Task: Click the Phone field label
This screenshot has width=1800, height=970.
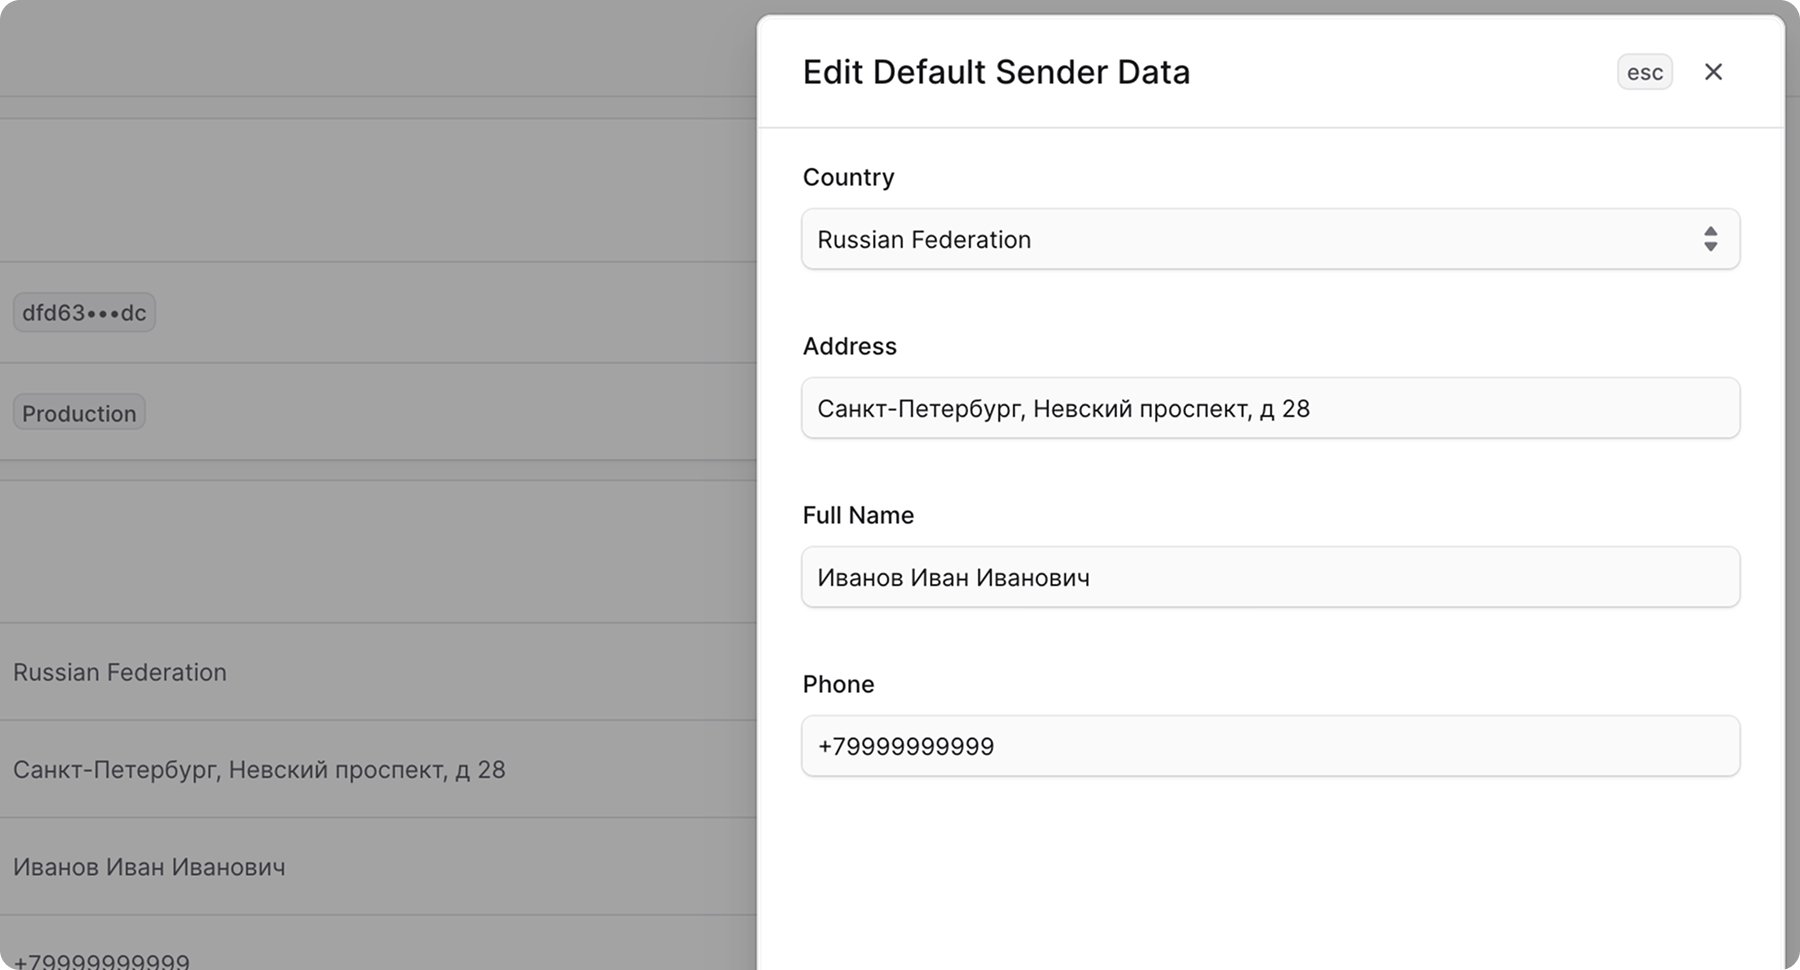Action: coord(838,684)
